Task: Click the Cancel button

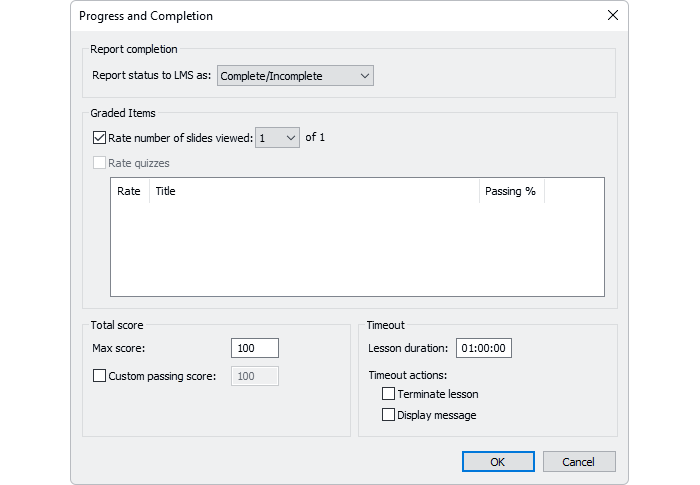Action: pyautogui.click(x=579, y=461)
